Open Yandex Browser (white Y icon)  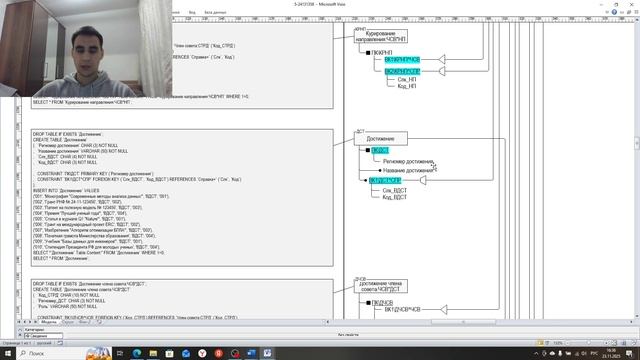click(x=202, y=353)
